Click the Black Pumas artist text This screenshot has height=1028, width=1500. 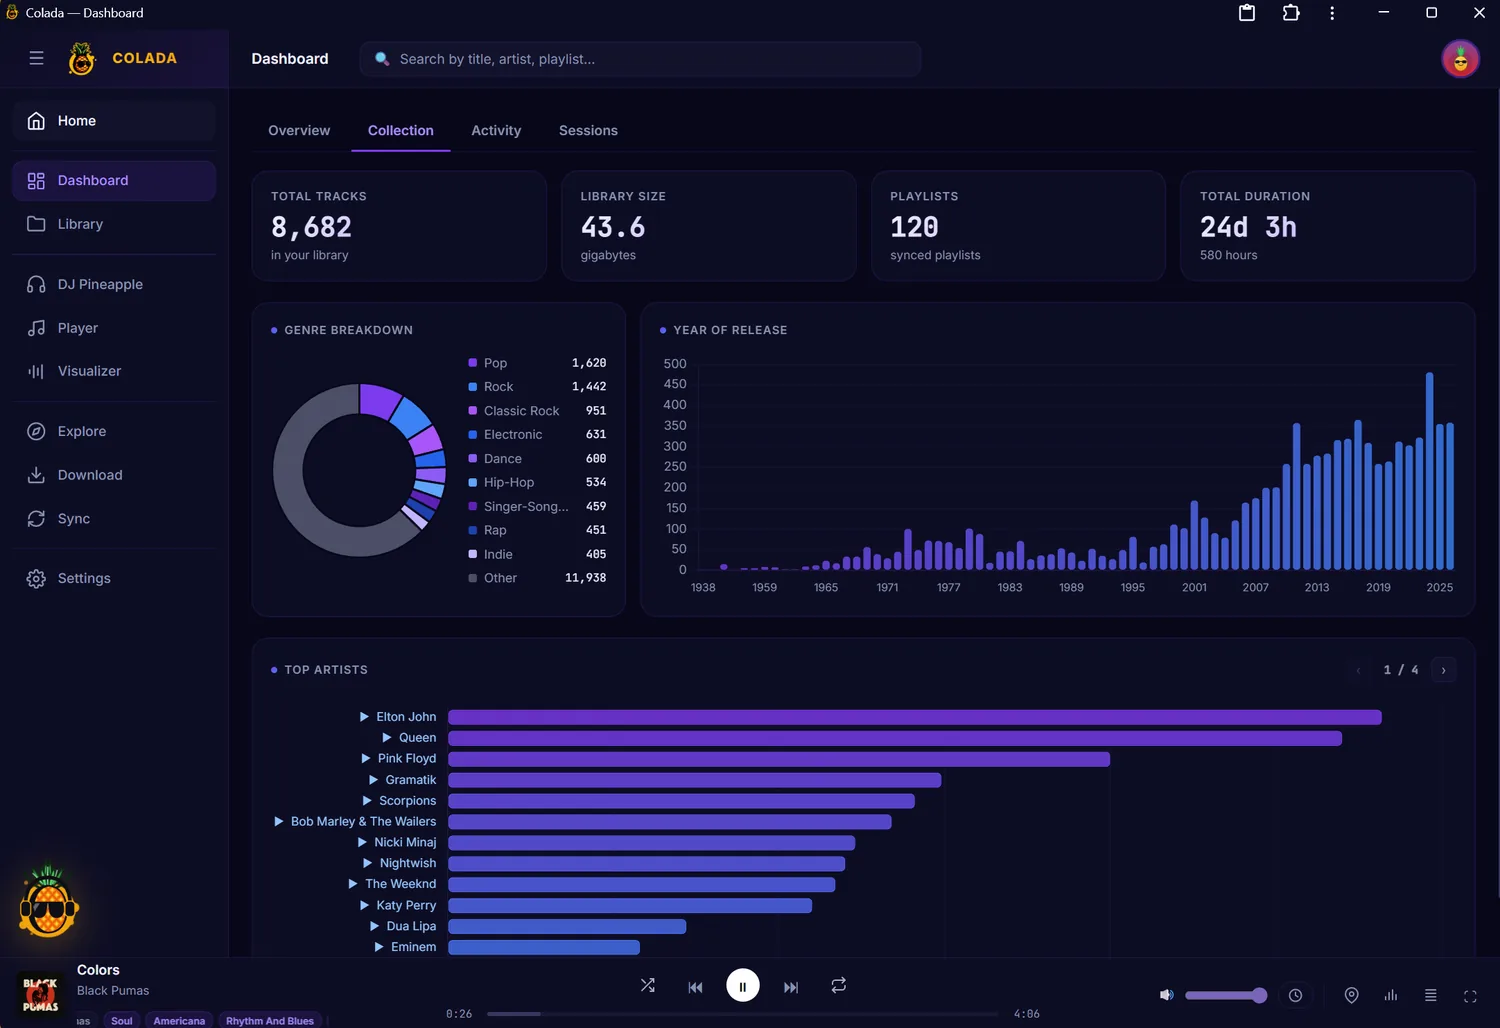(x=113, y=991)
